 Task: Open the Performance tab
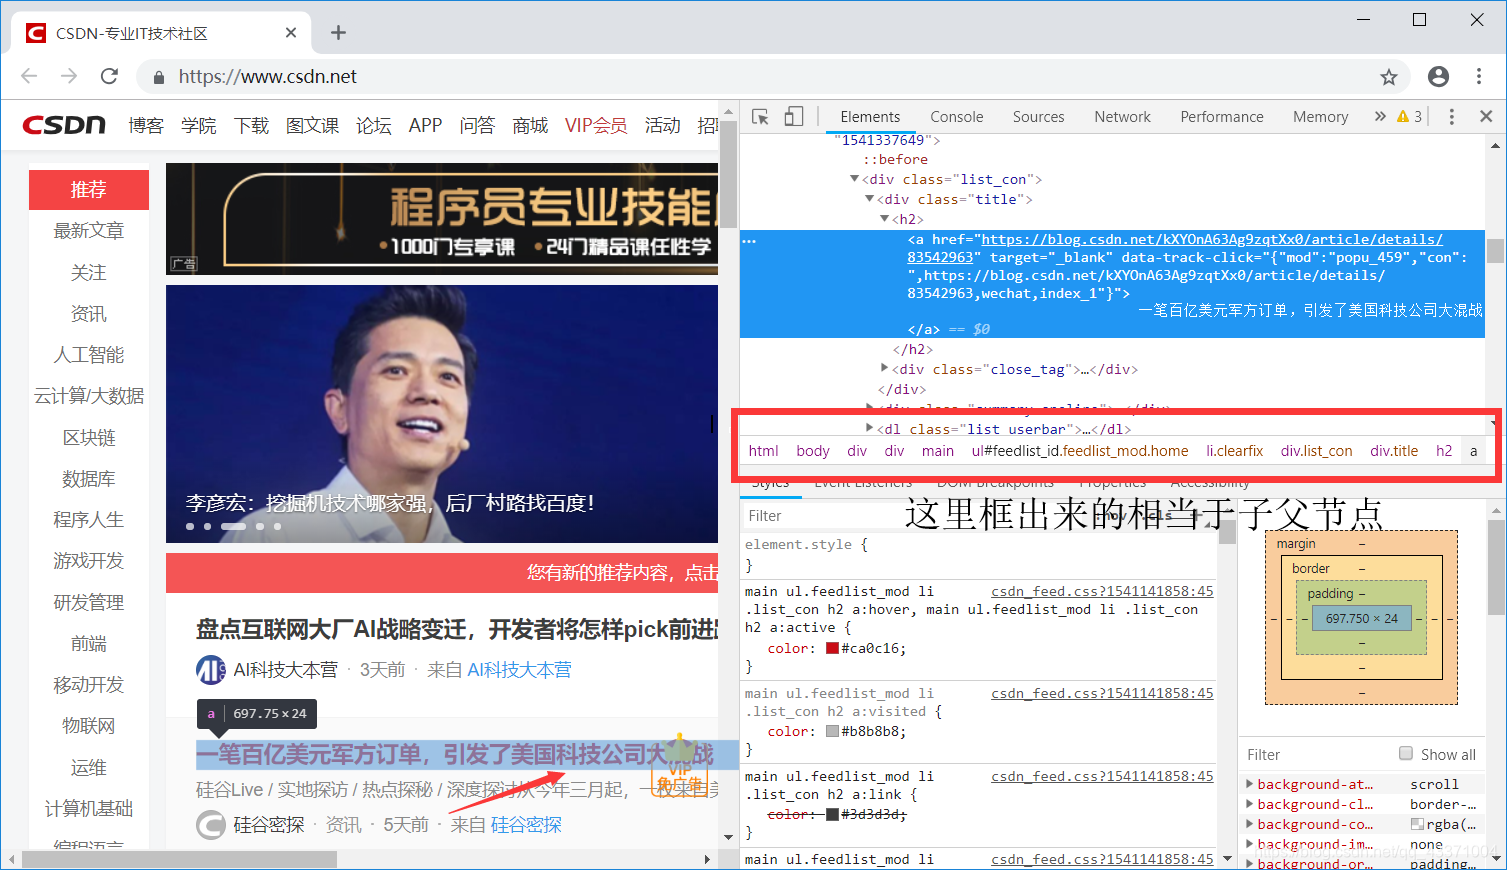coord(1222,117)
